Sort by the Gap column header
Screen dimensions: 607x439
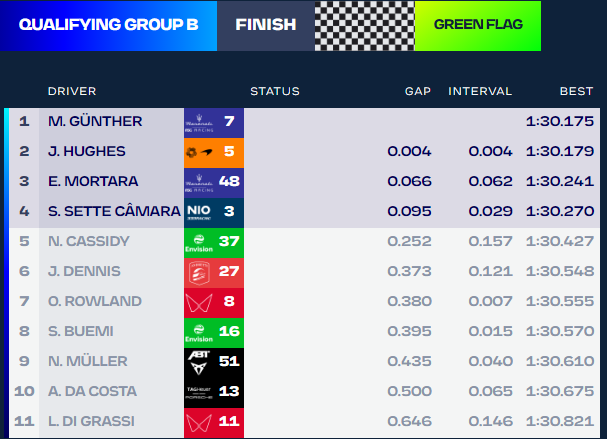417,91
